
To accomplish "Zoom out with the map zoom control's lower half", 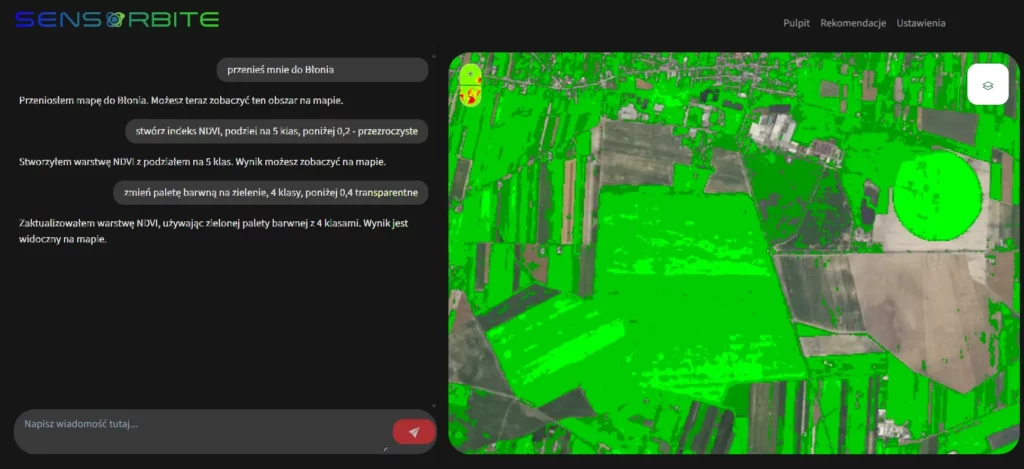I will tap(470, 96).
